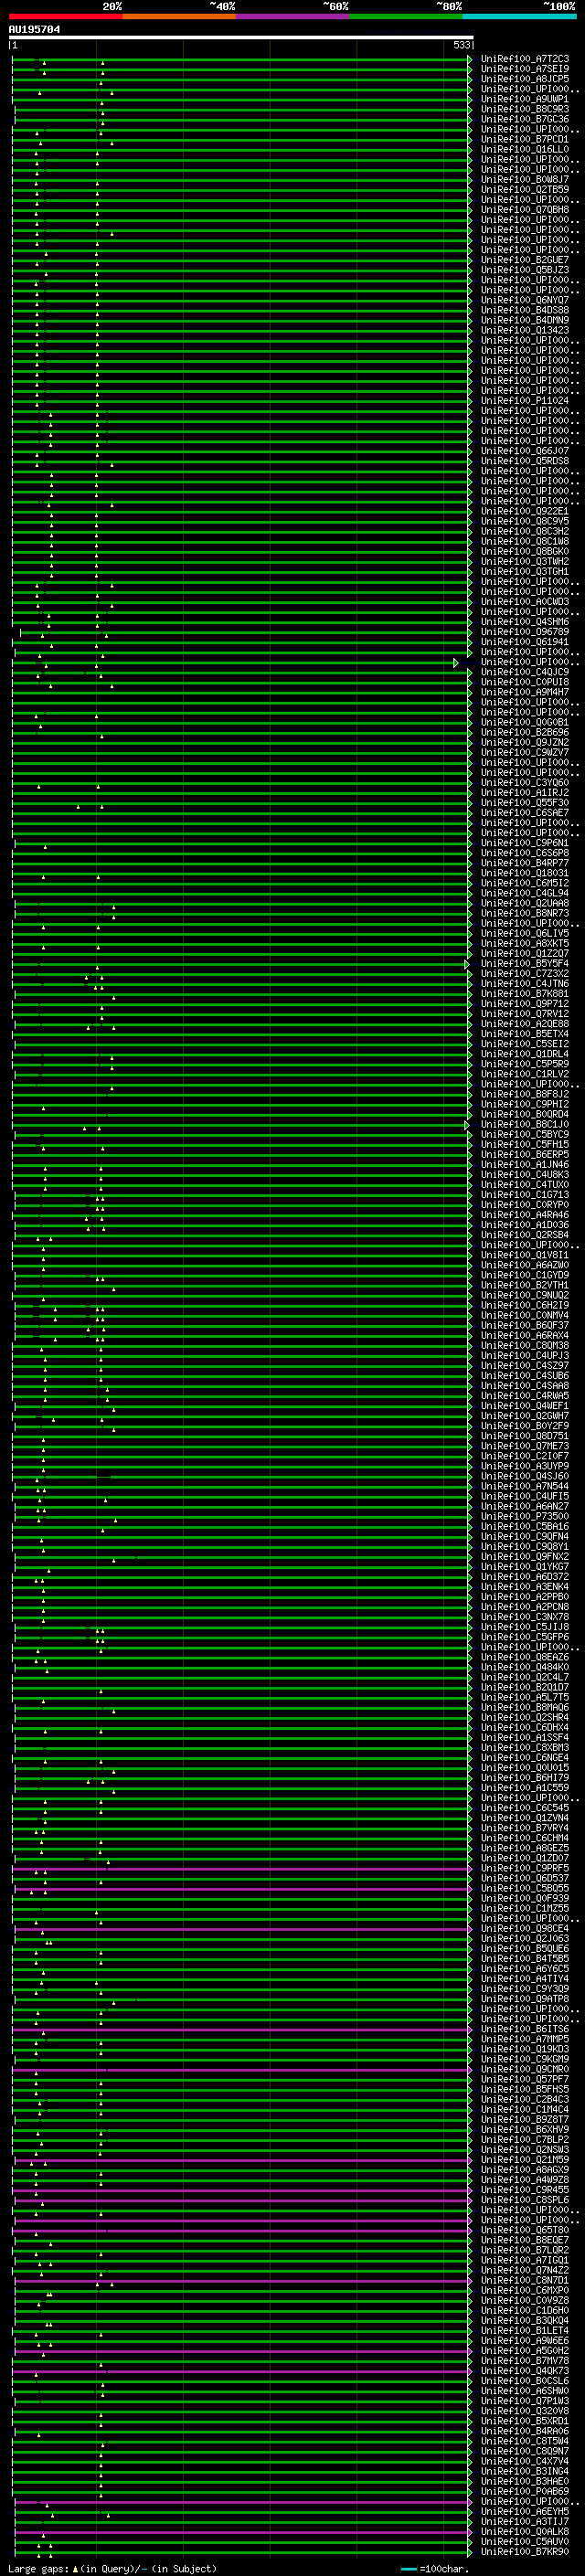The image size is (585, 2576).
Task: Select hit label UniRef100_A6D372
Action: [525, 1577]
